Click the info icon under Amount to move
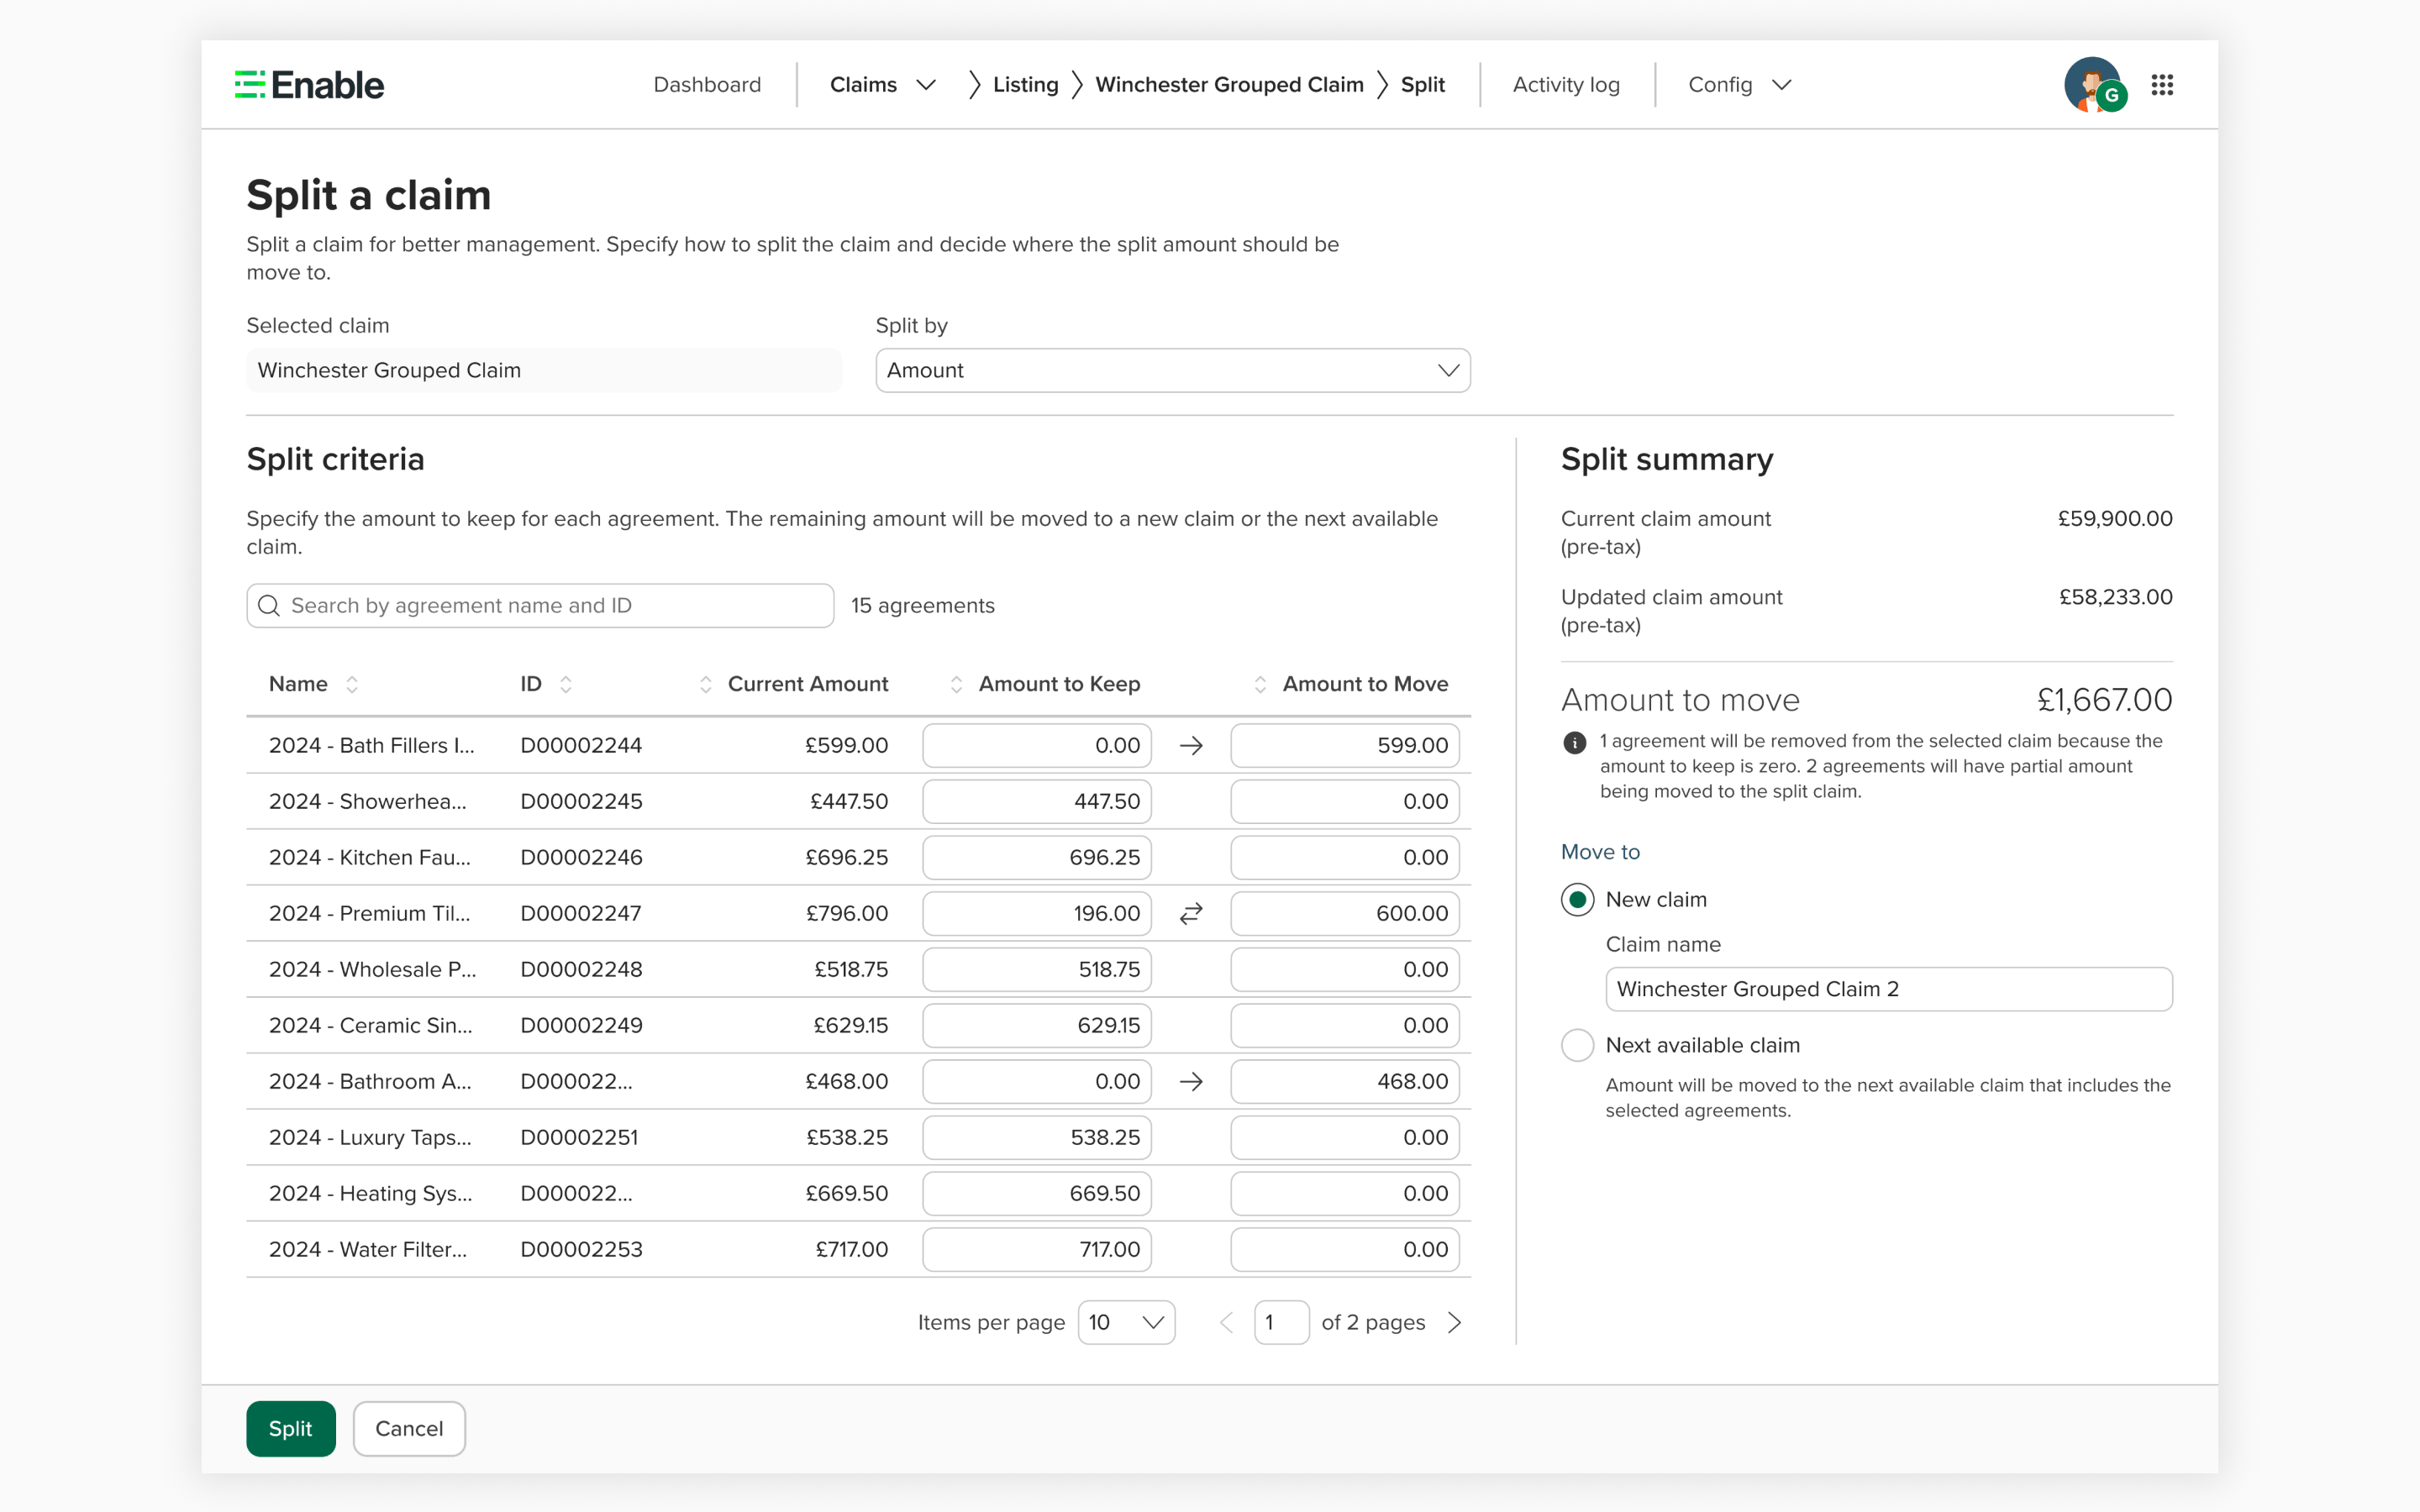The height and width of the screenshot is (1512, 2420). [1576, 742]
